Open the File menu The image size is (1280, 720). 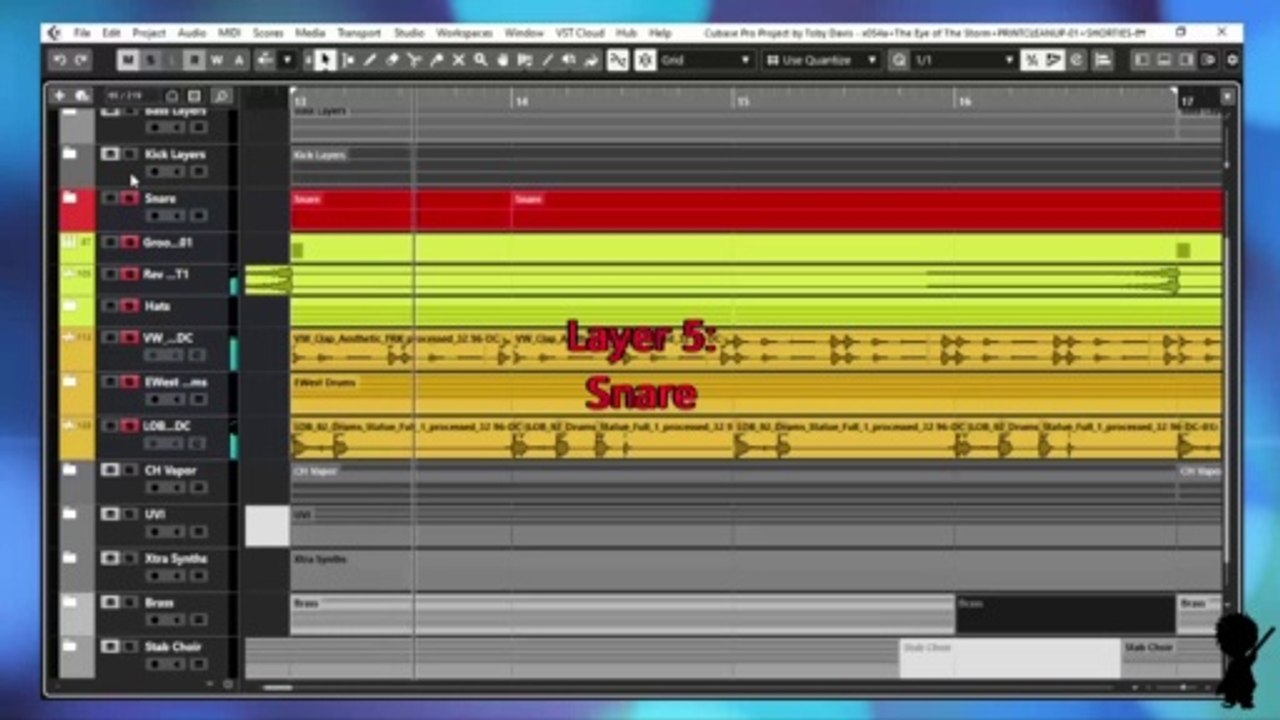(82, 33)
